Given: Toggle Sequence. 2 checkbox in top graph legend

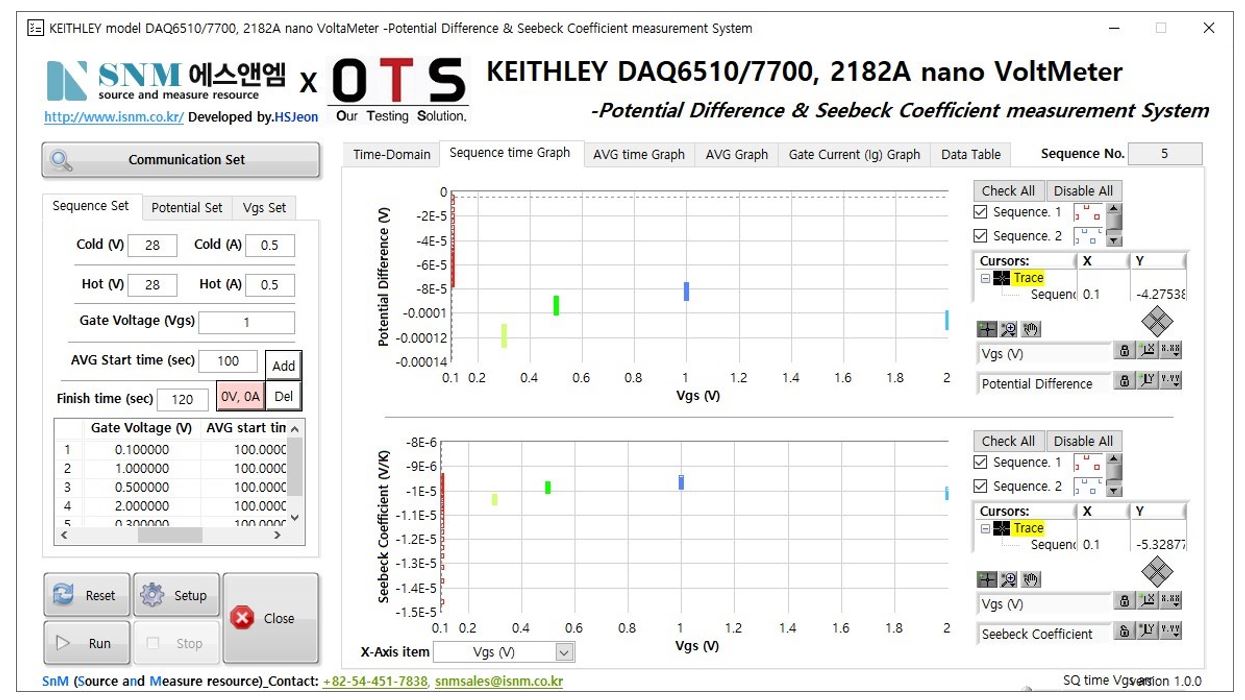Looking at the screenshot, I should [981, 236].
